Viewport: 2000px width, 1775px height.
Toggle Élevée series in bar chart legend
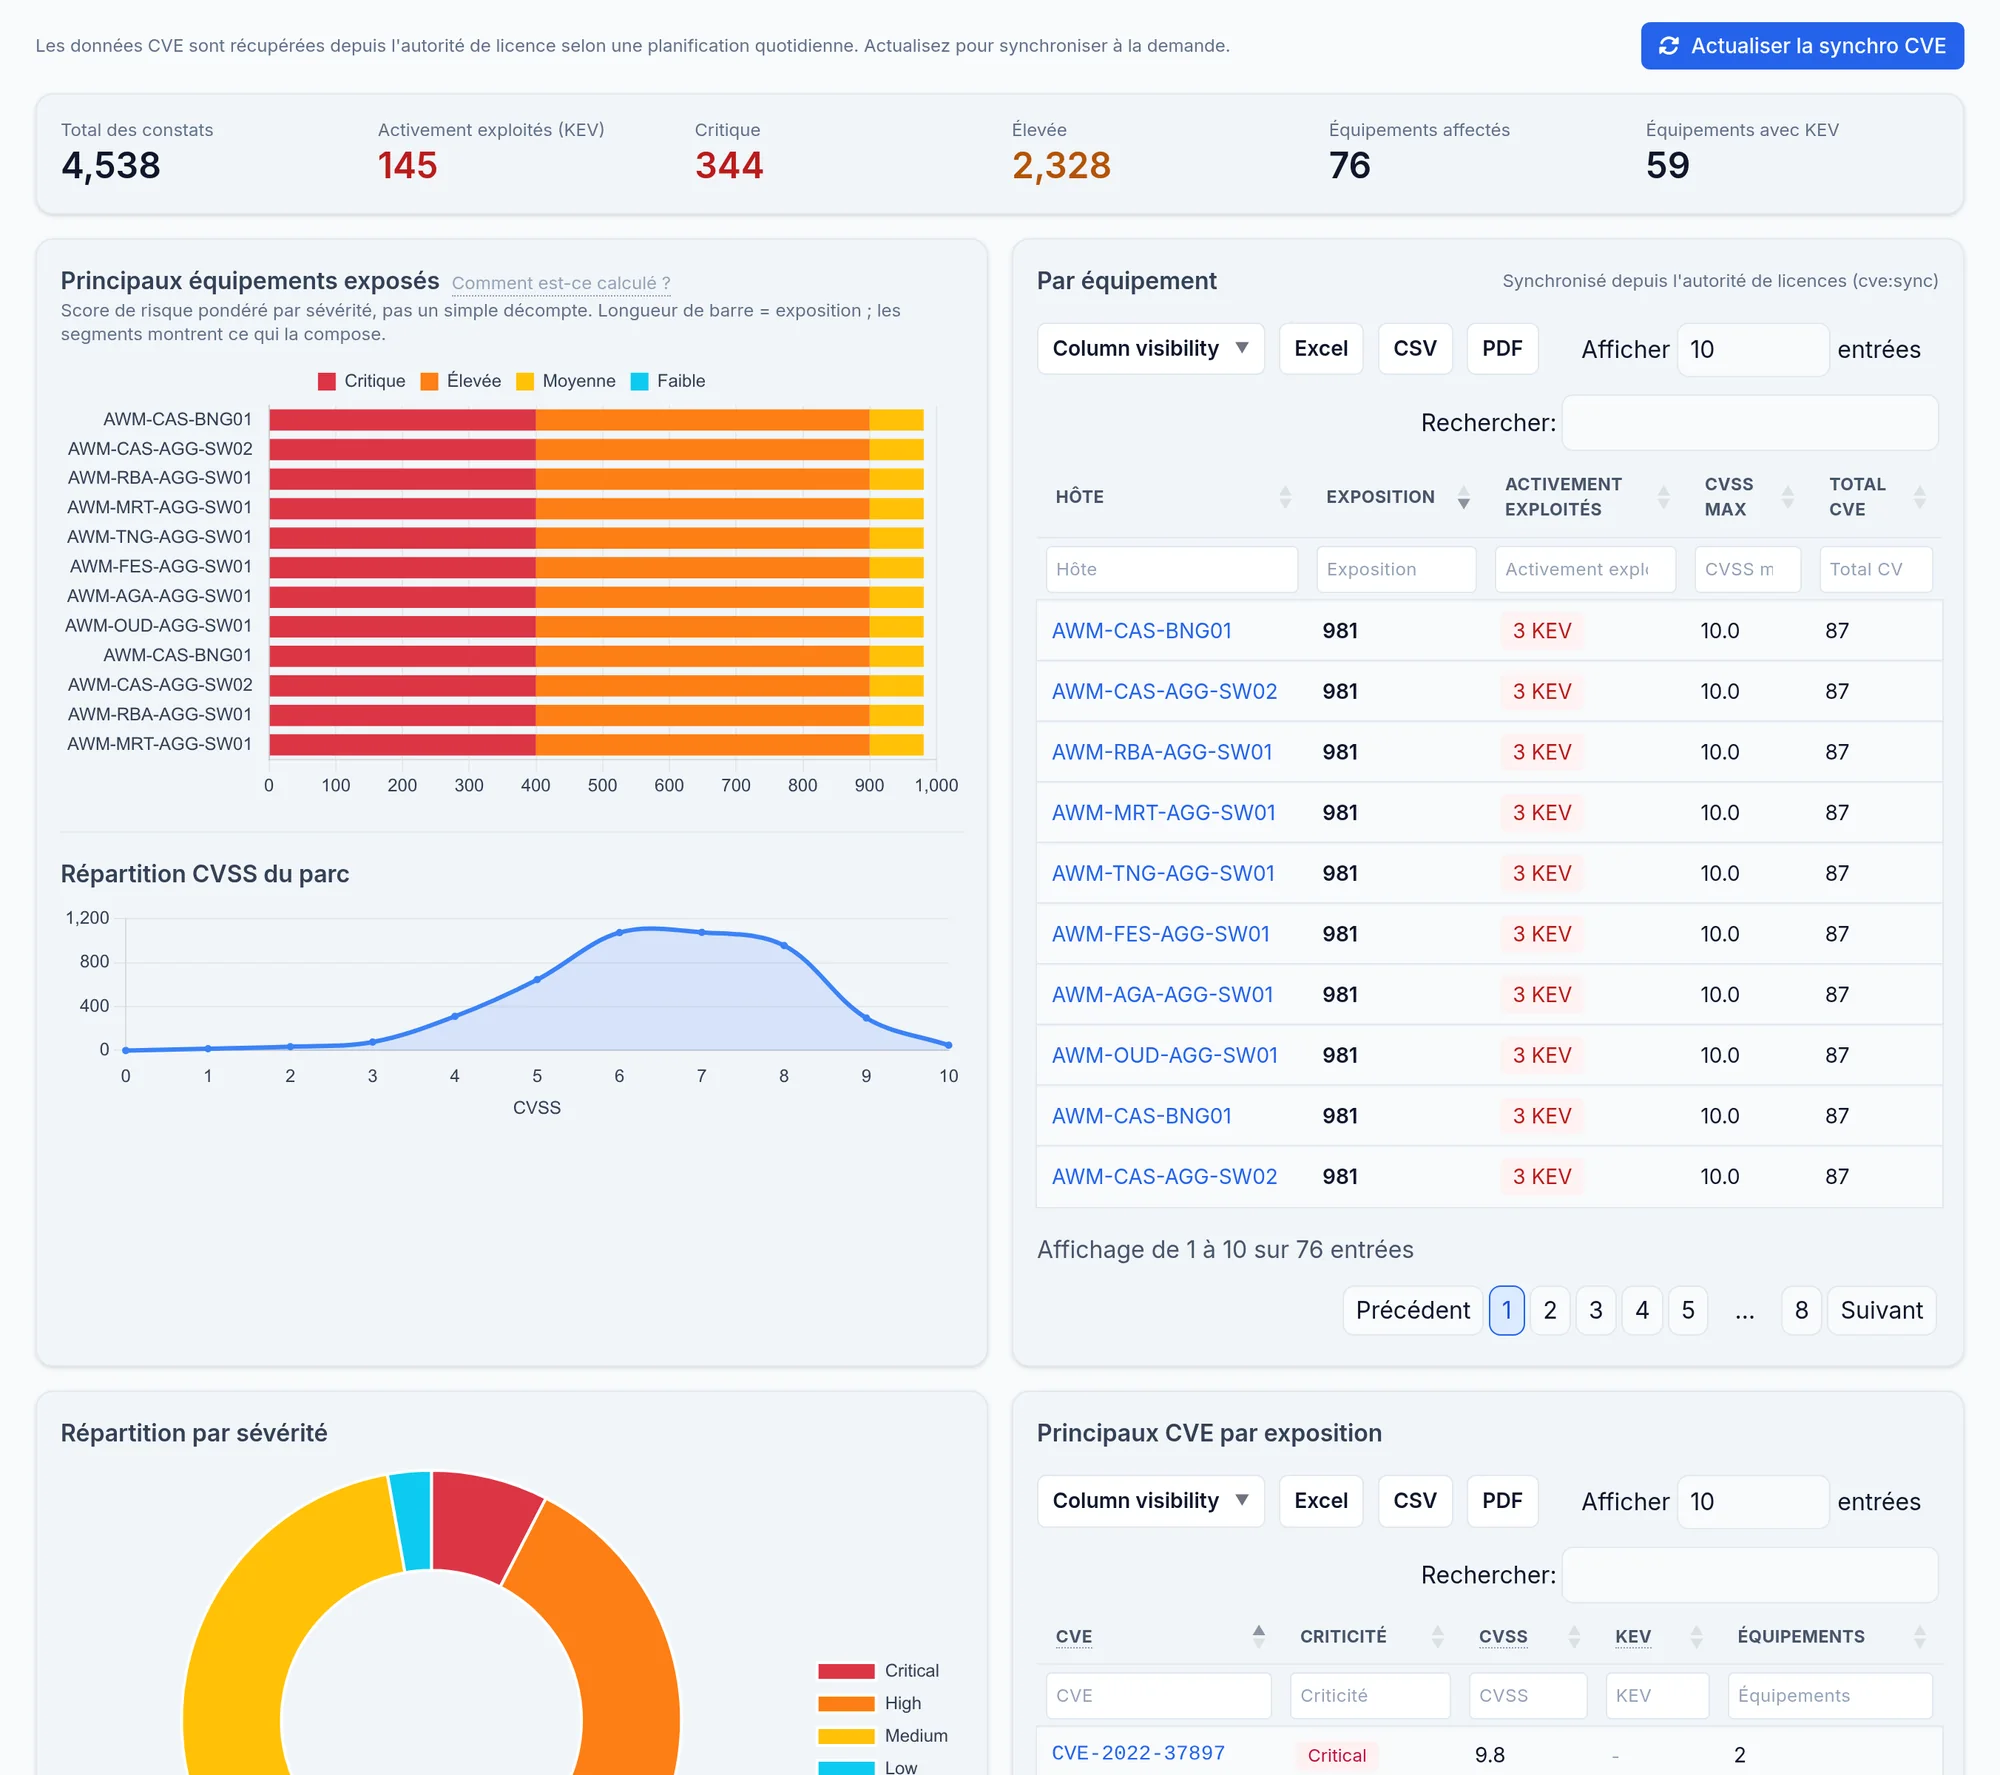pyautogui.click(x=461, y=381)
